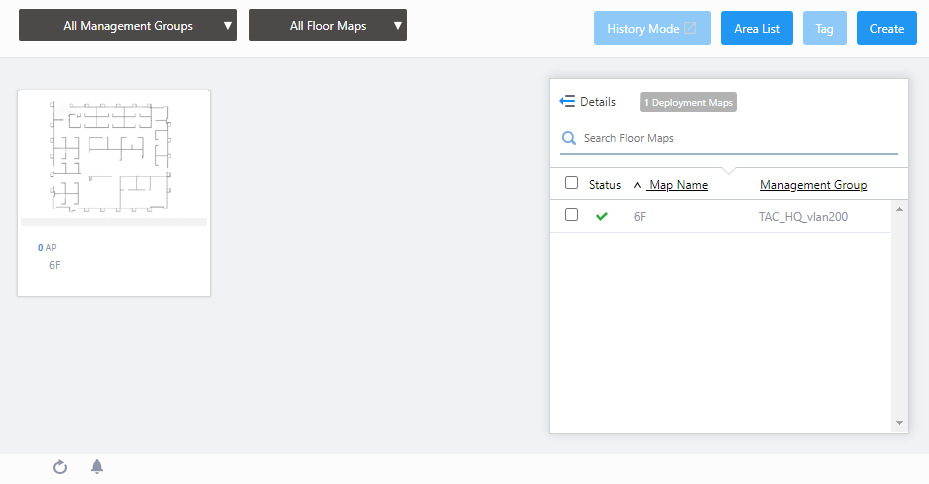Click the Create button
Screen dimensions: 929x484
[x=886, y=28]
